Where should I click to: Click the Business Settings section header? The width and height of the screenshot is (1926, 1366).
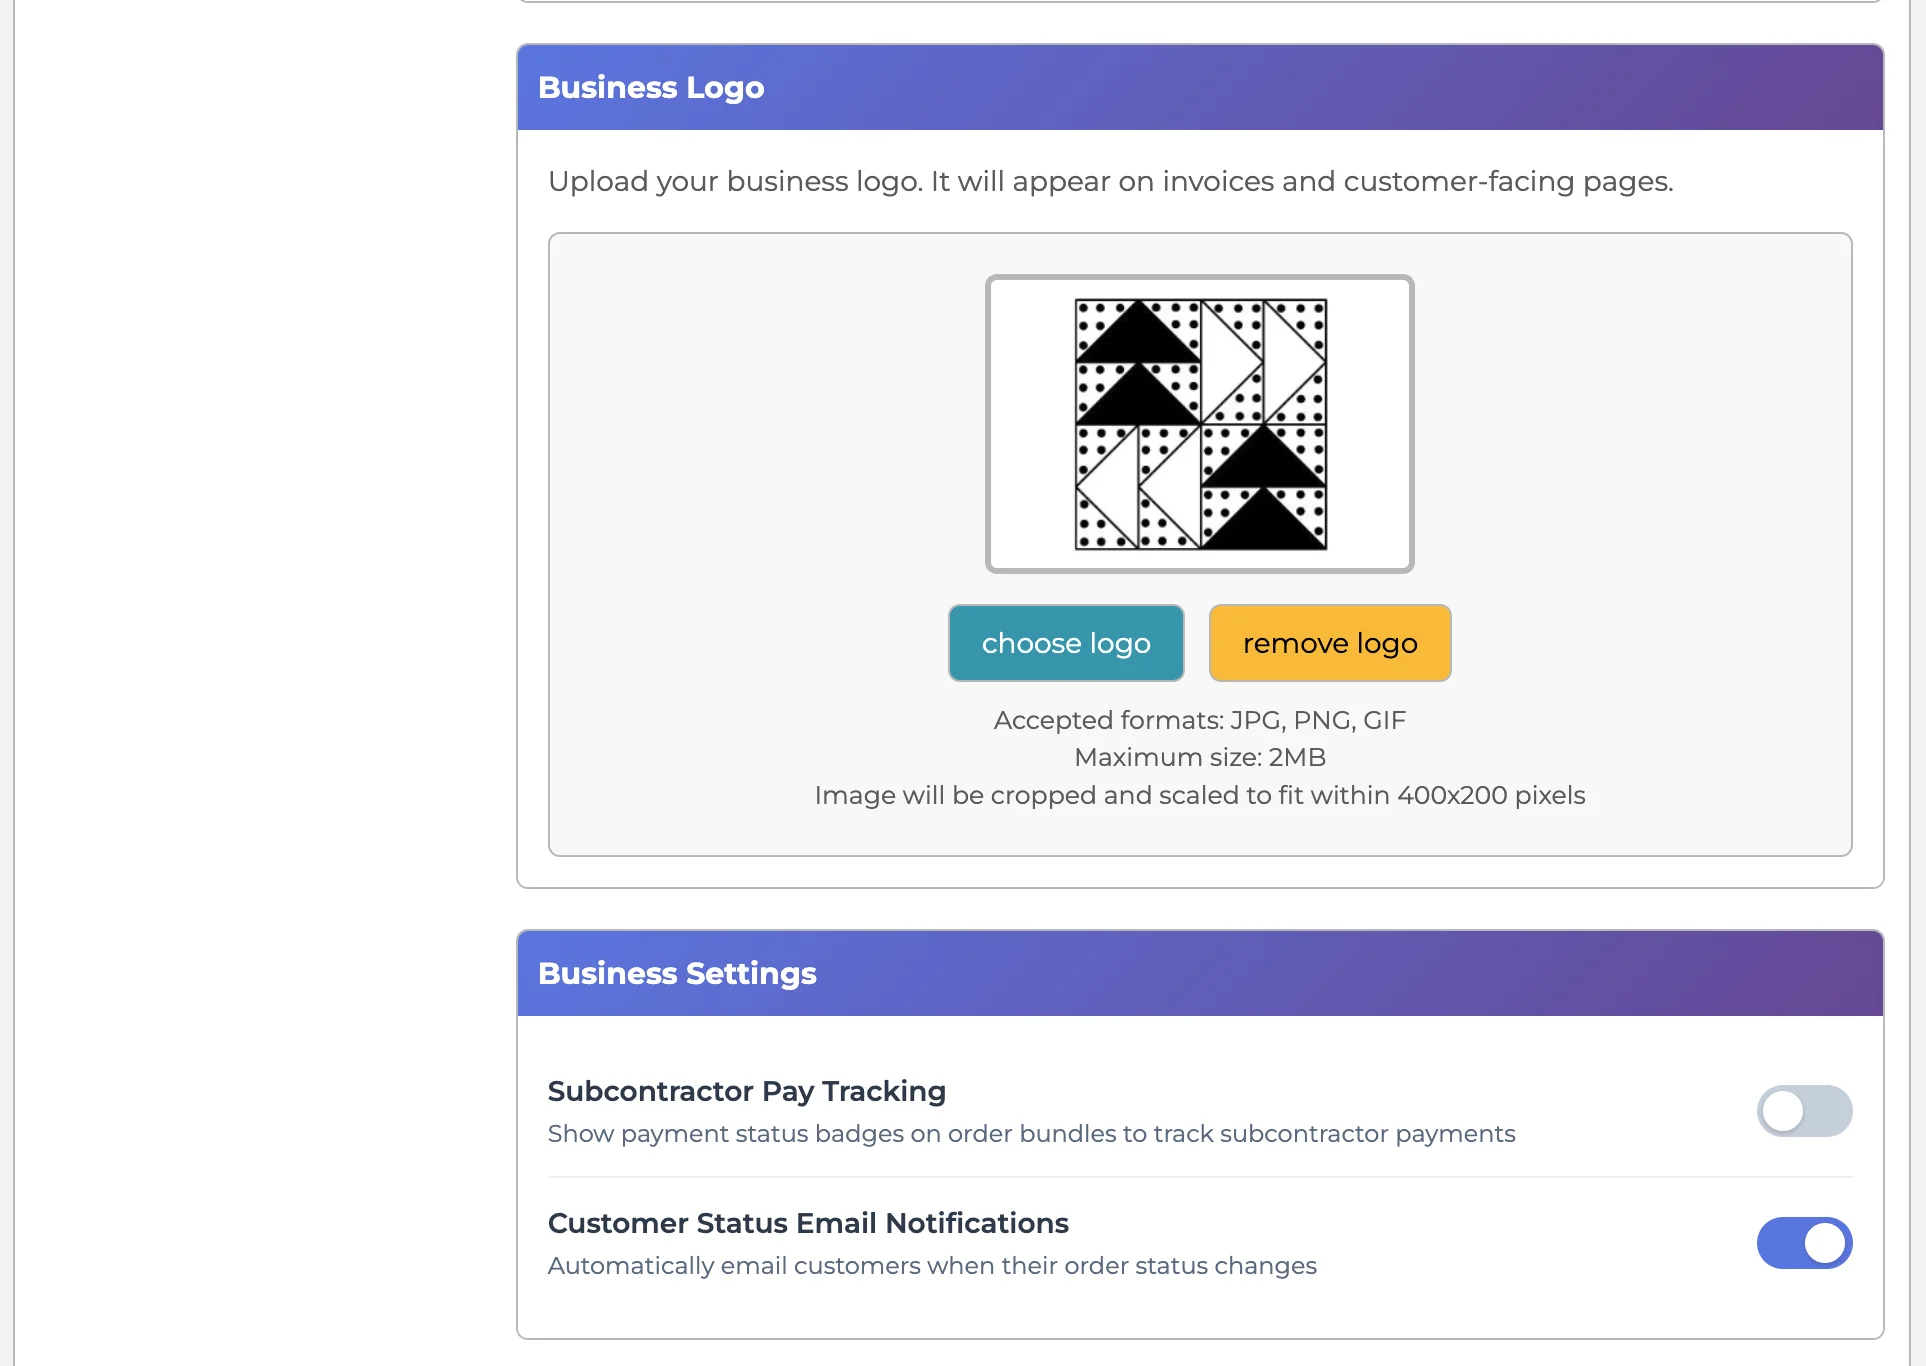click(x=677, y=972)
